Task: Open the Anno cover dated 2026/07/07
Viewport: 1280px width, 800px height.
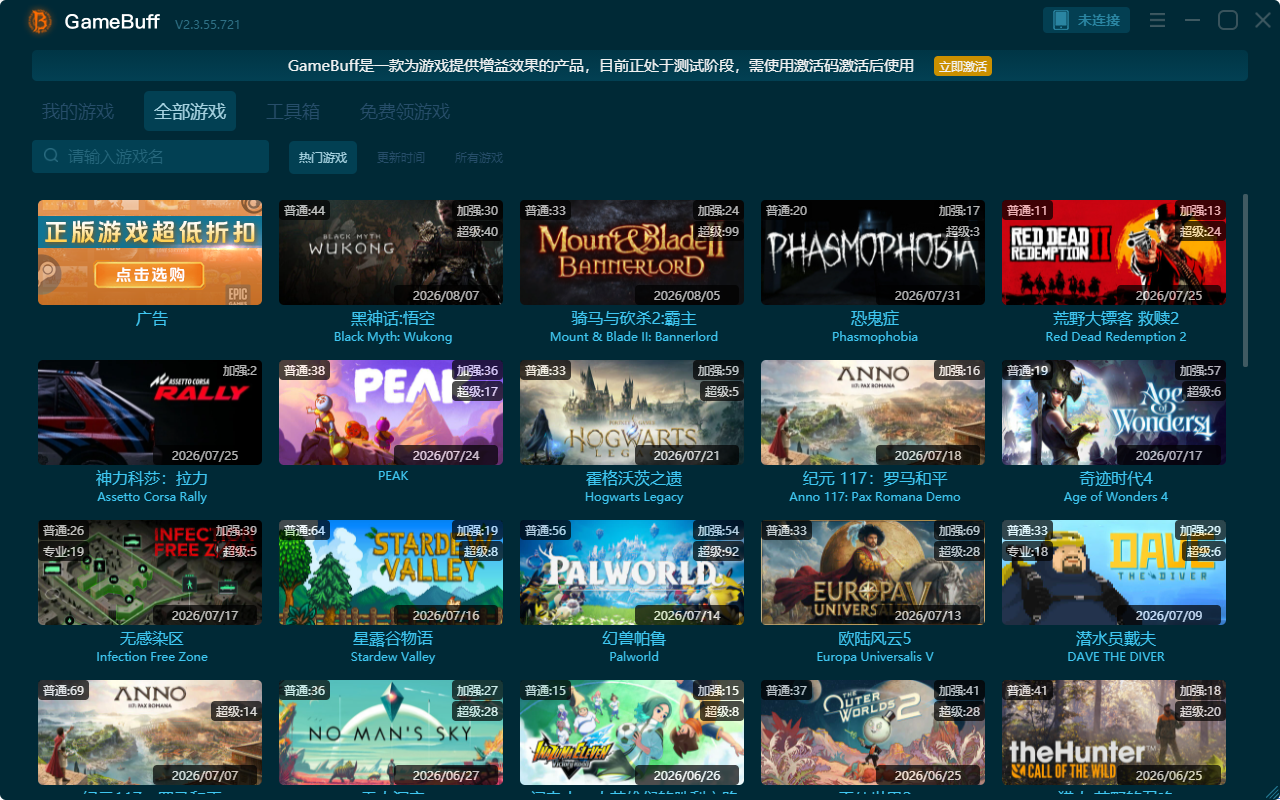Action: click(x=150, y=732)
